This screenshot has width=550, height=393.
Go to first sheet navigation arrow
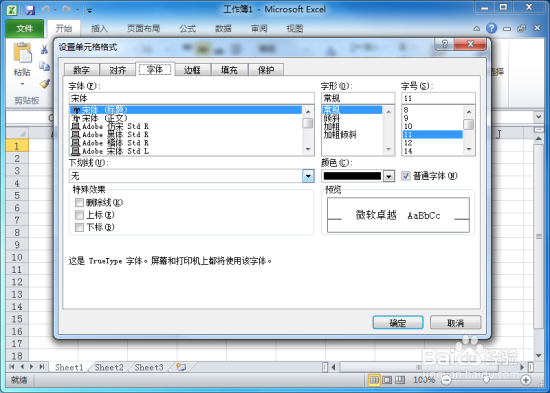pyautogui.click(x=12, y=367)
